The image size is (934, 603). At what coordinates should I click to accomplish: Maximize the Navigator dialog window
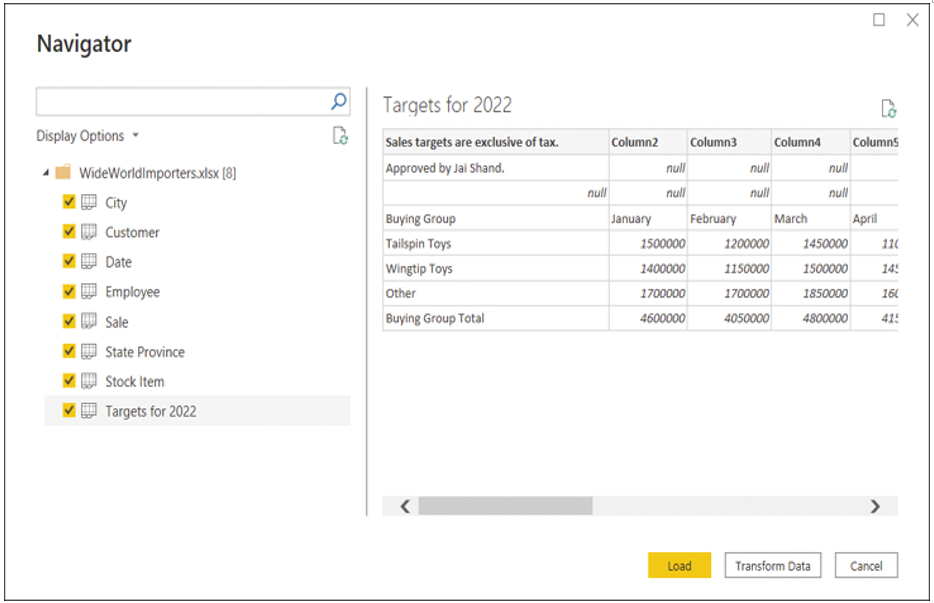point(879,20)
